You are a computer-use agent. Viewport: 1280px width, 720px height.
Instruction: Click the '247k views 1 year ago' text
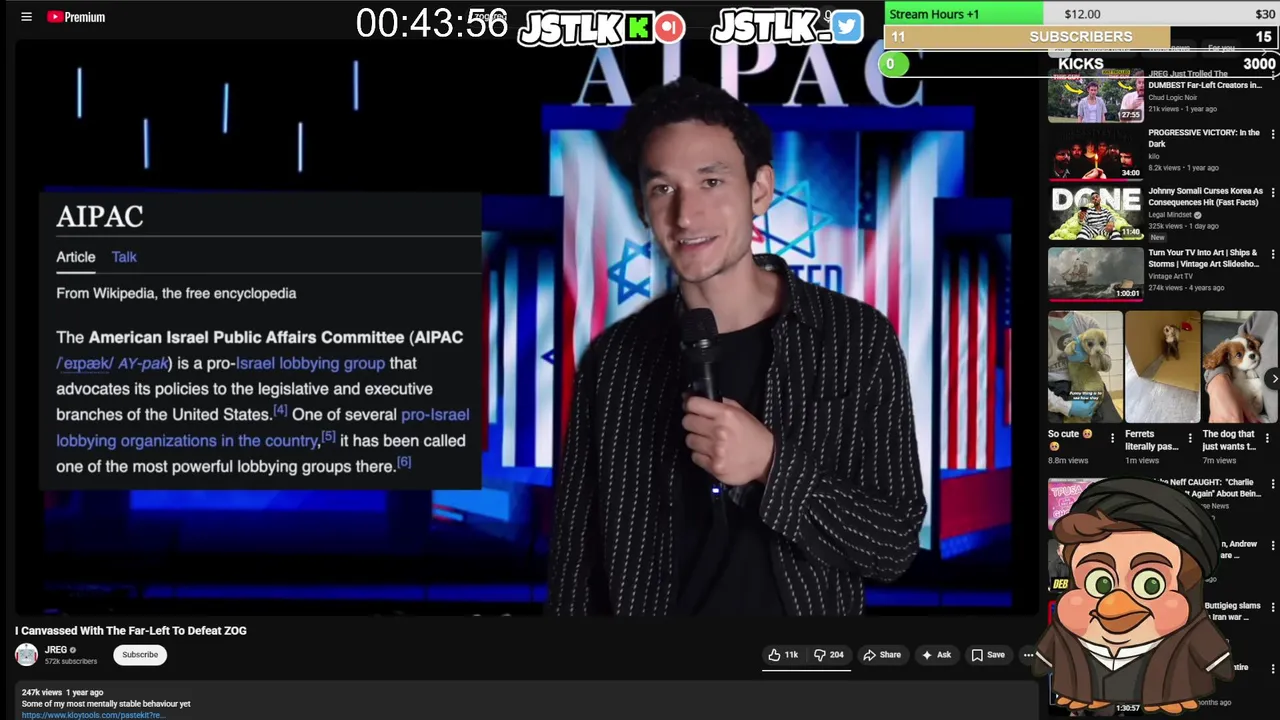tap(62, 692)
